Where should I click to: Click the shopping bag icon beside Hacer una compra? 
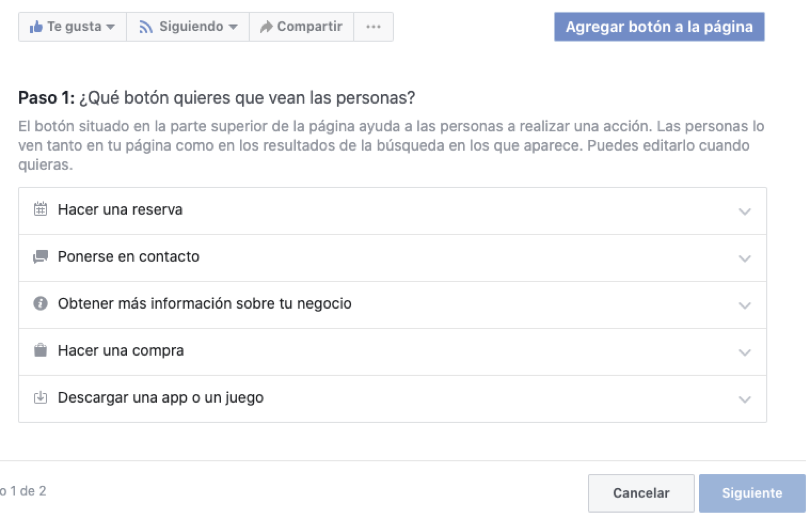tap(41, 351)
